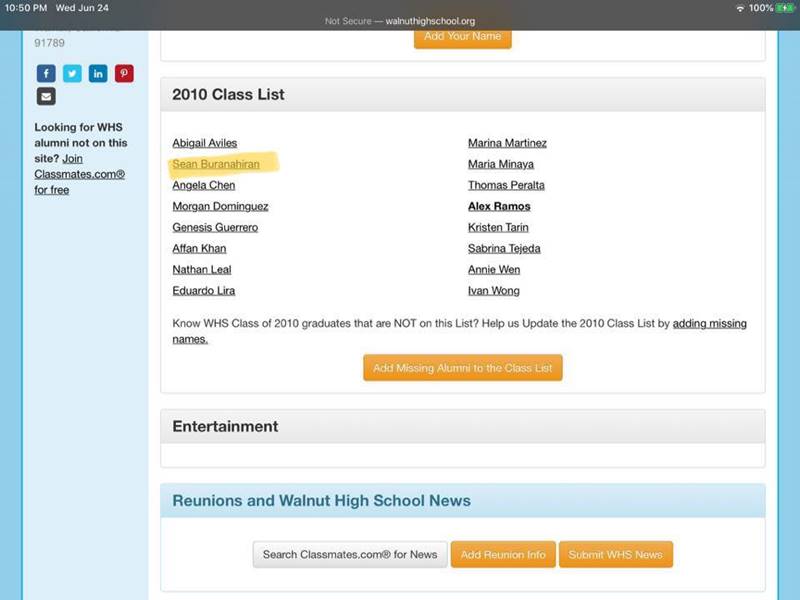Image resolution: width=800 pixels, height=600 pixels.
Task: Tap the Wi-Fi icon in status bar
Action: pyautogui.click(x=740, y=8)
